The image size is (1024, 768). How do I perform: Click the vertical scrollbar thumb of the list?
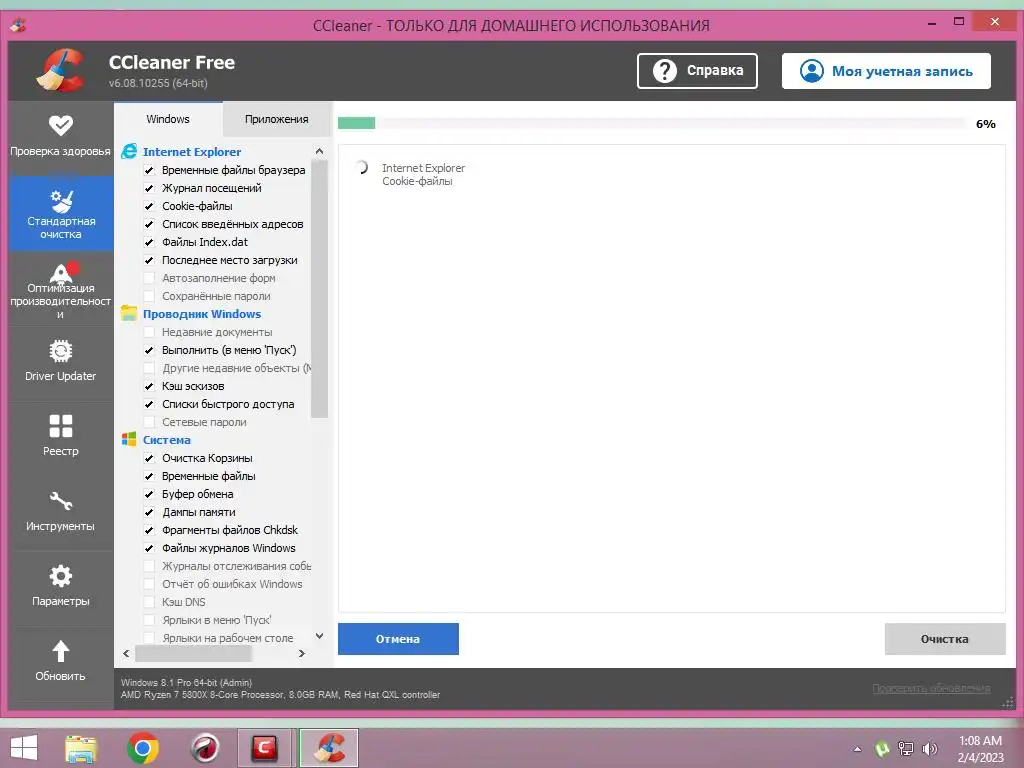point(319,289)
